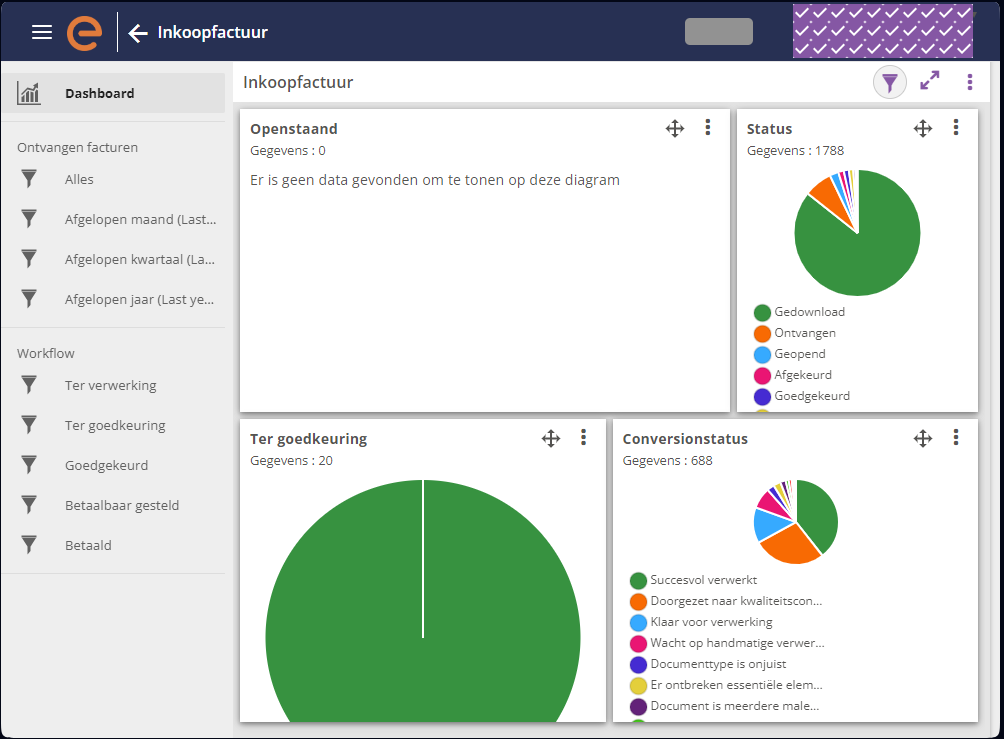Toggle the Gedownload legend swatch
1004x739 pixels.
pyautogui.click(x=762, y=313)
